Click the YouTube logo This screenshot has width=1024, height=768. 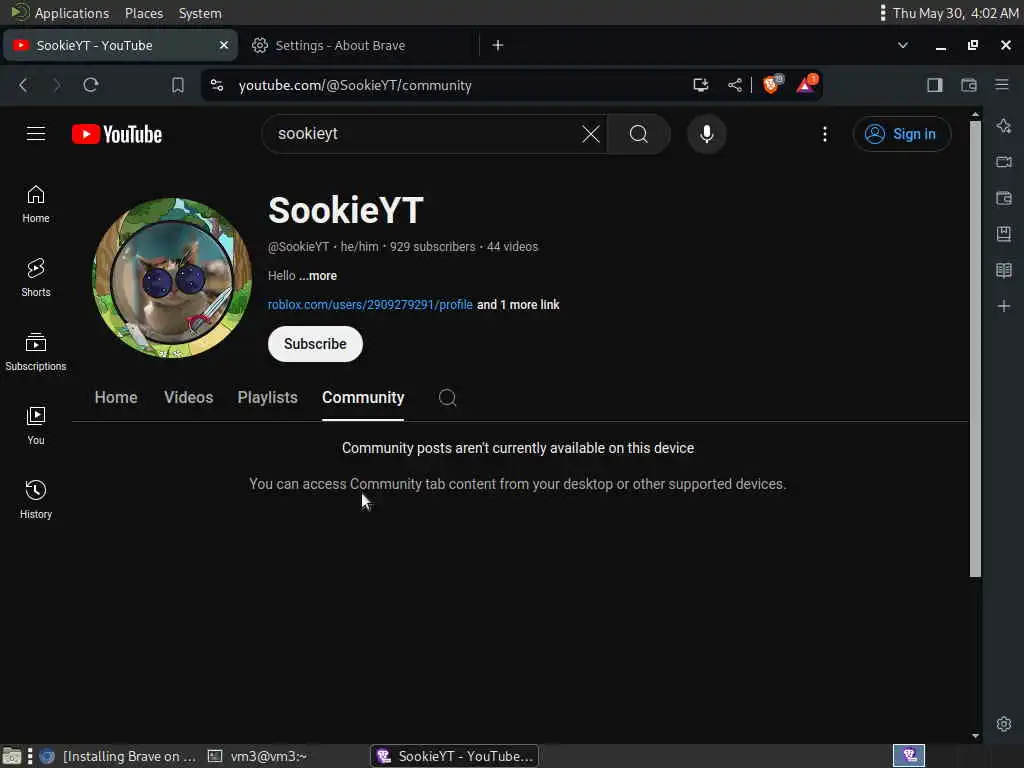tap(117, 134)
